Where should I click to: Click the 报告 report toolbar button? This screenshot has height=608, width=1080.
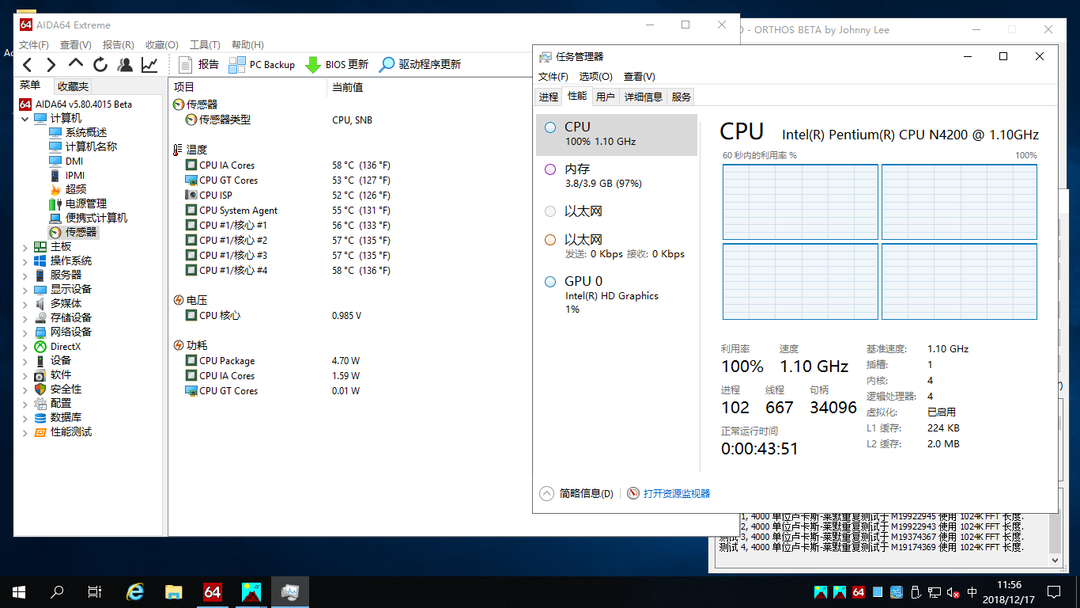pyautogui.click(x=198, y=65)
